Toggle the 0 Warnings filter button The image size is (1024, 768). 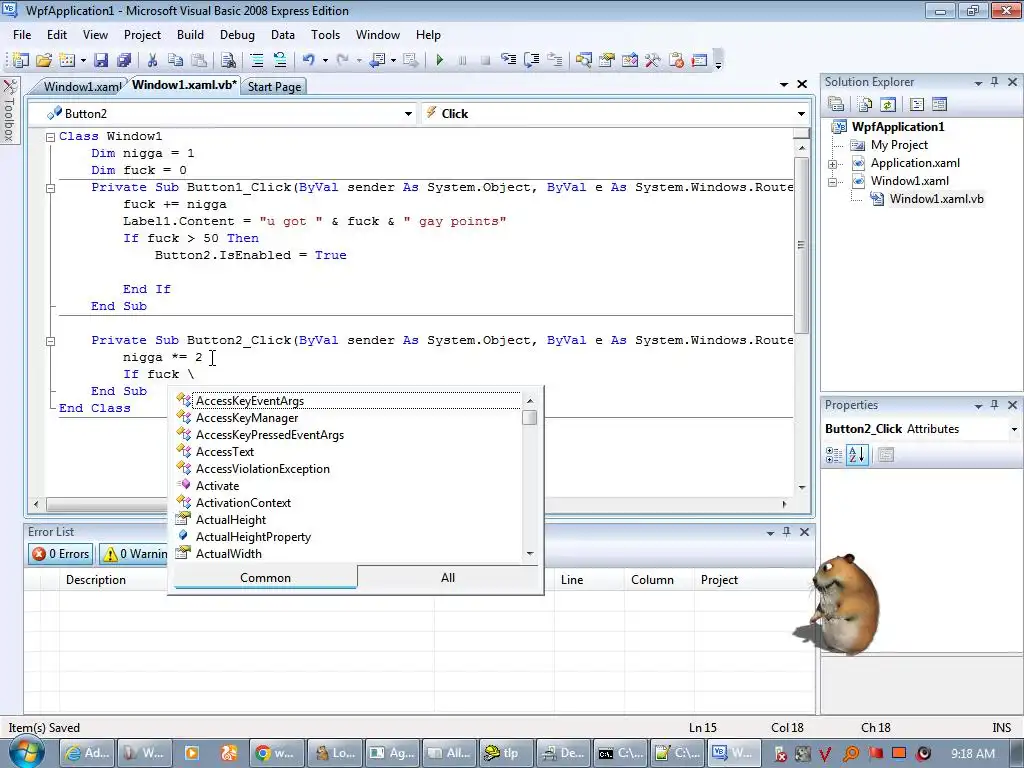point(133,554)
